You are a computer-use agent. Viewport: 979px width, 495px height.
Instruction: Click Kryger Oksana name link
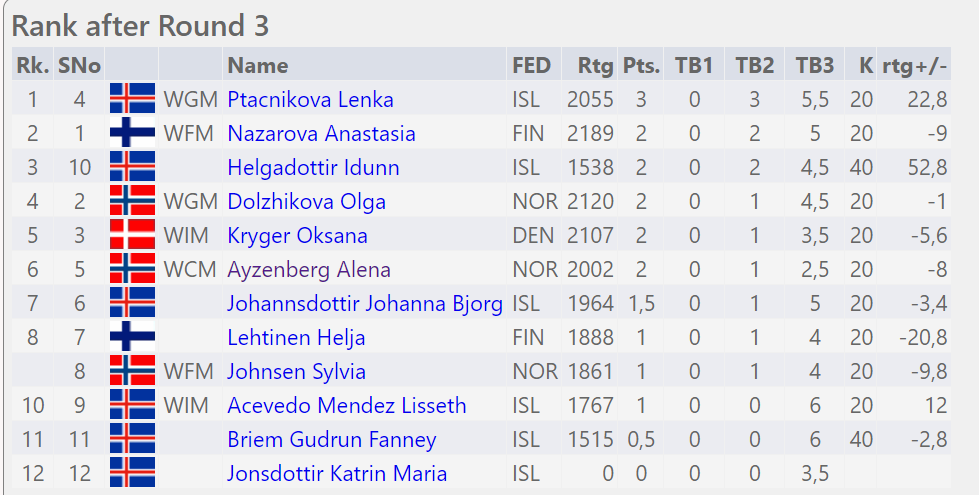(x=297, y=235)
